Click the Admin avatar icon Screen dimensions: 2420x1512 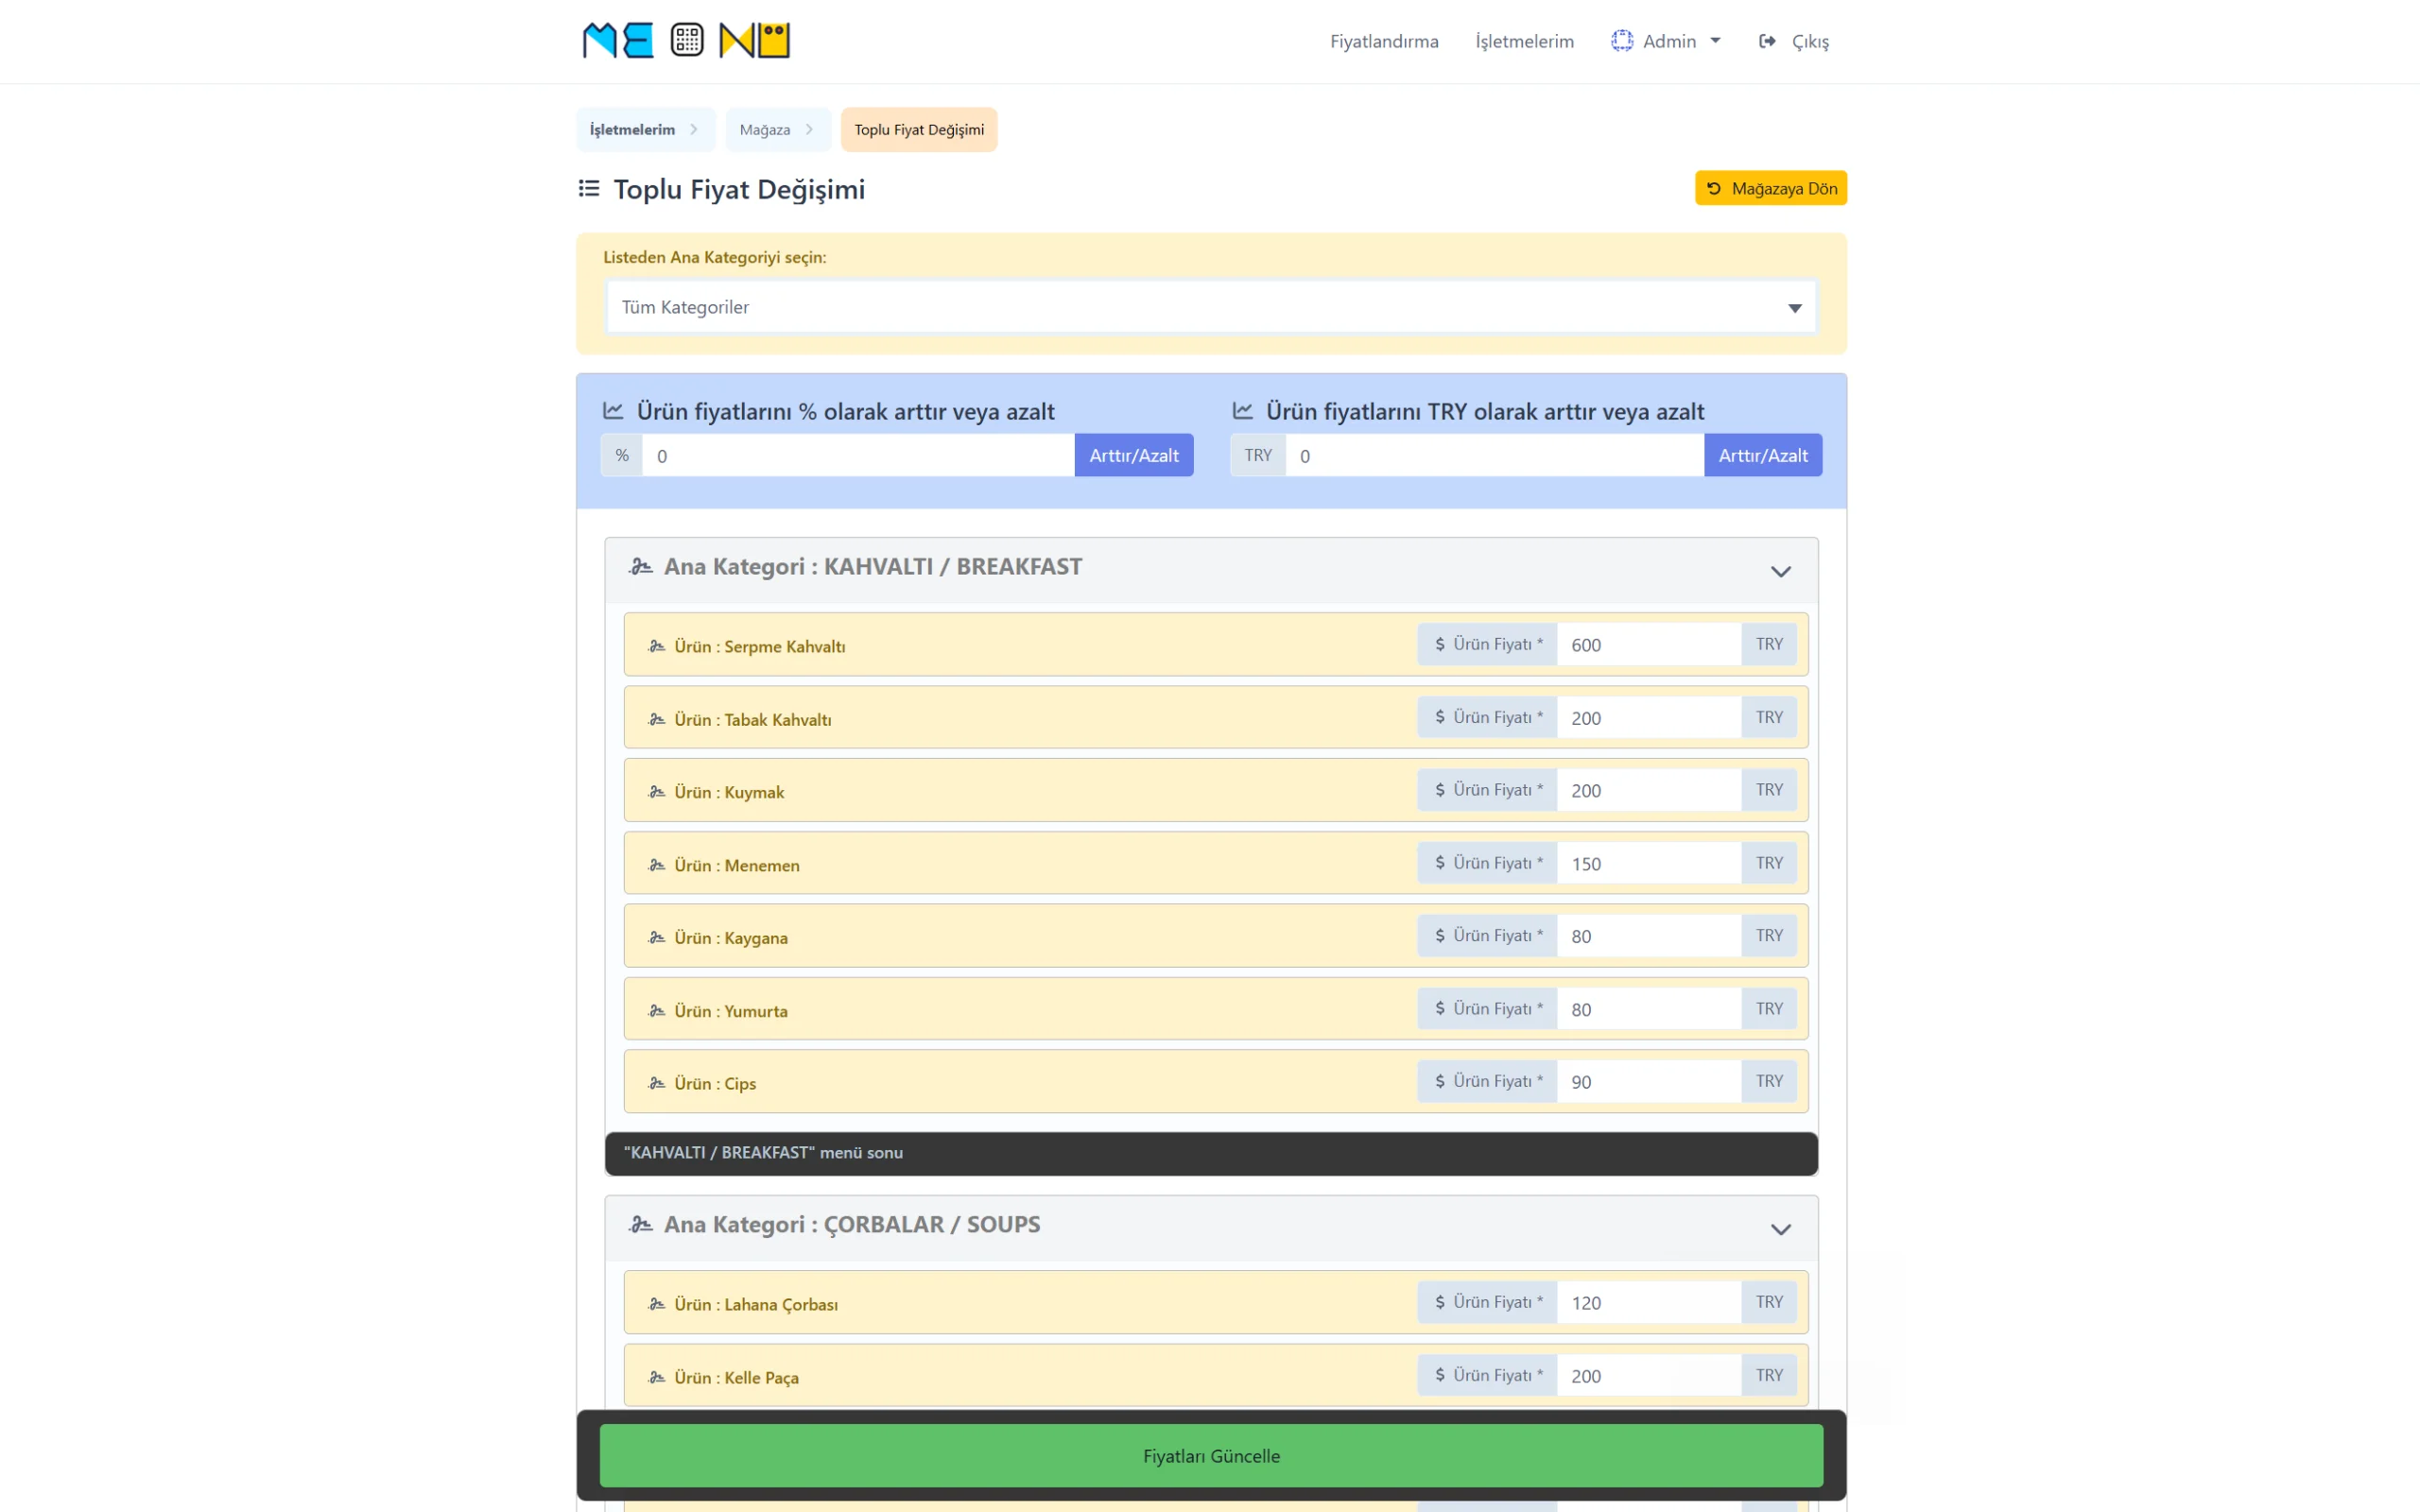coord(1621,41)
